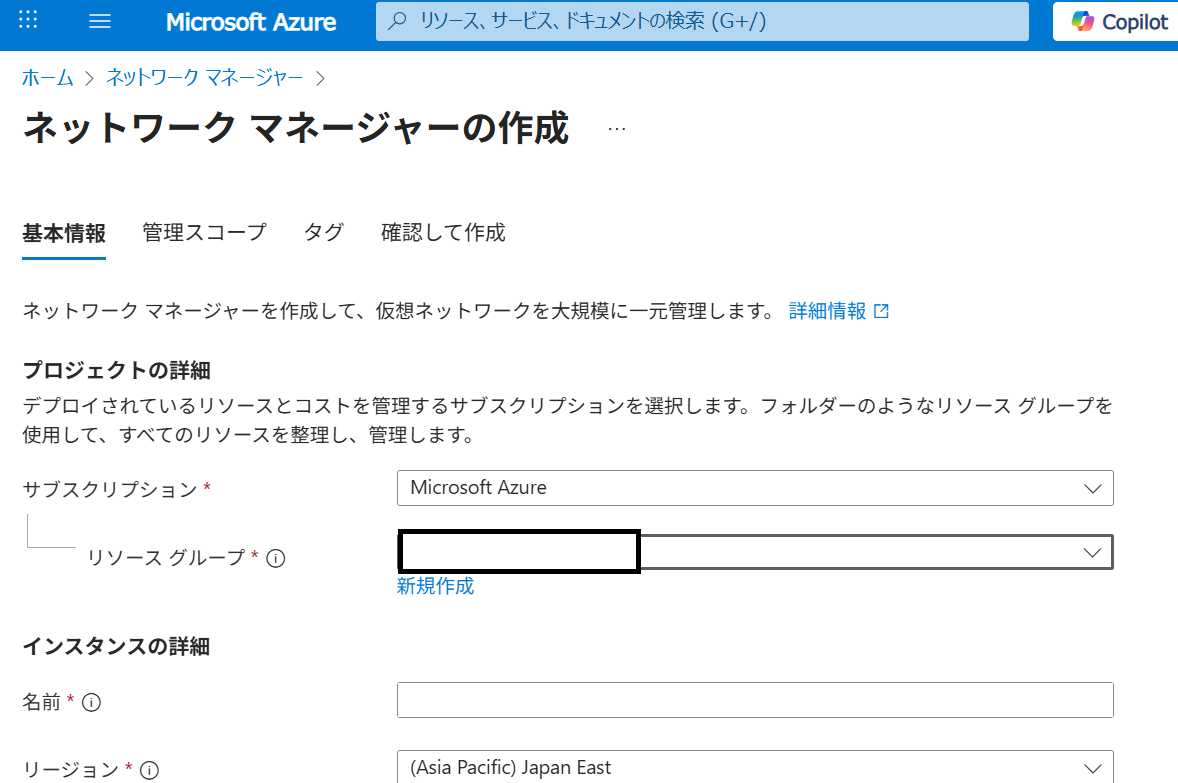Click the 名前 text field
The image size is (1178, 783).
tap(755, 700)
